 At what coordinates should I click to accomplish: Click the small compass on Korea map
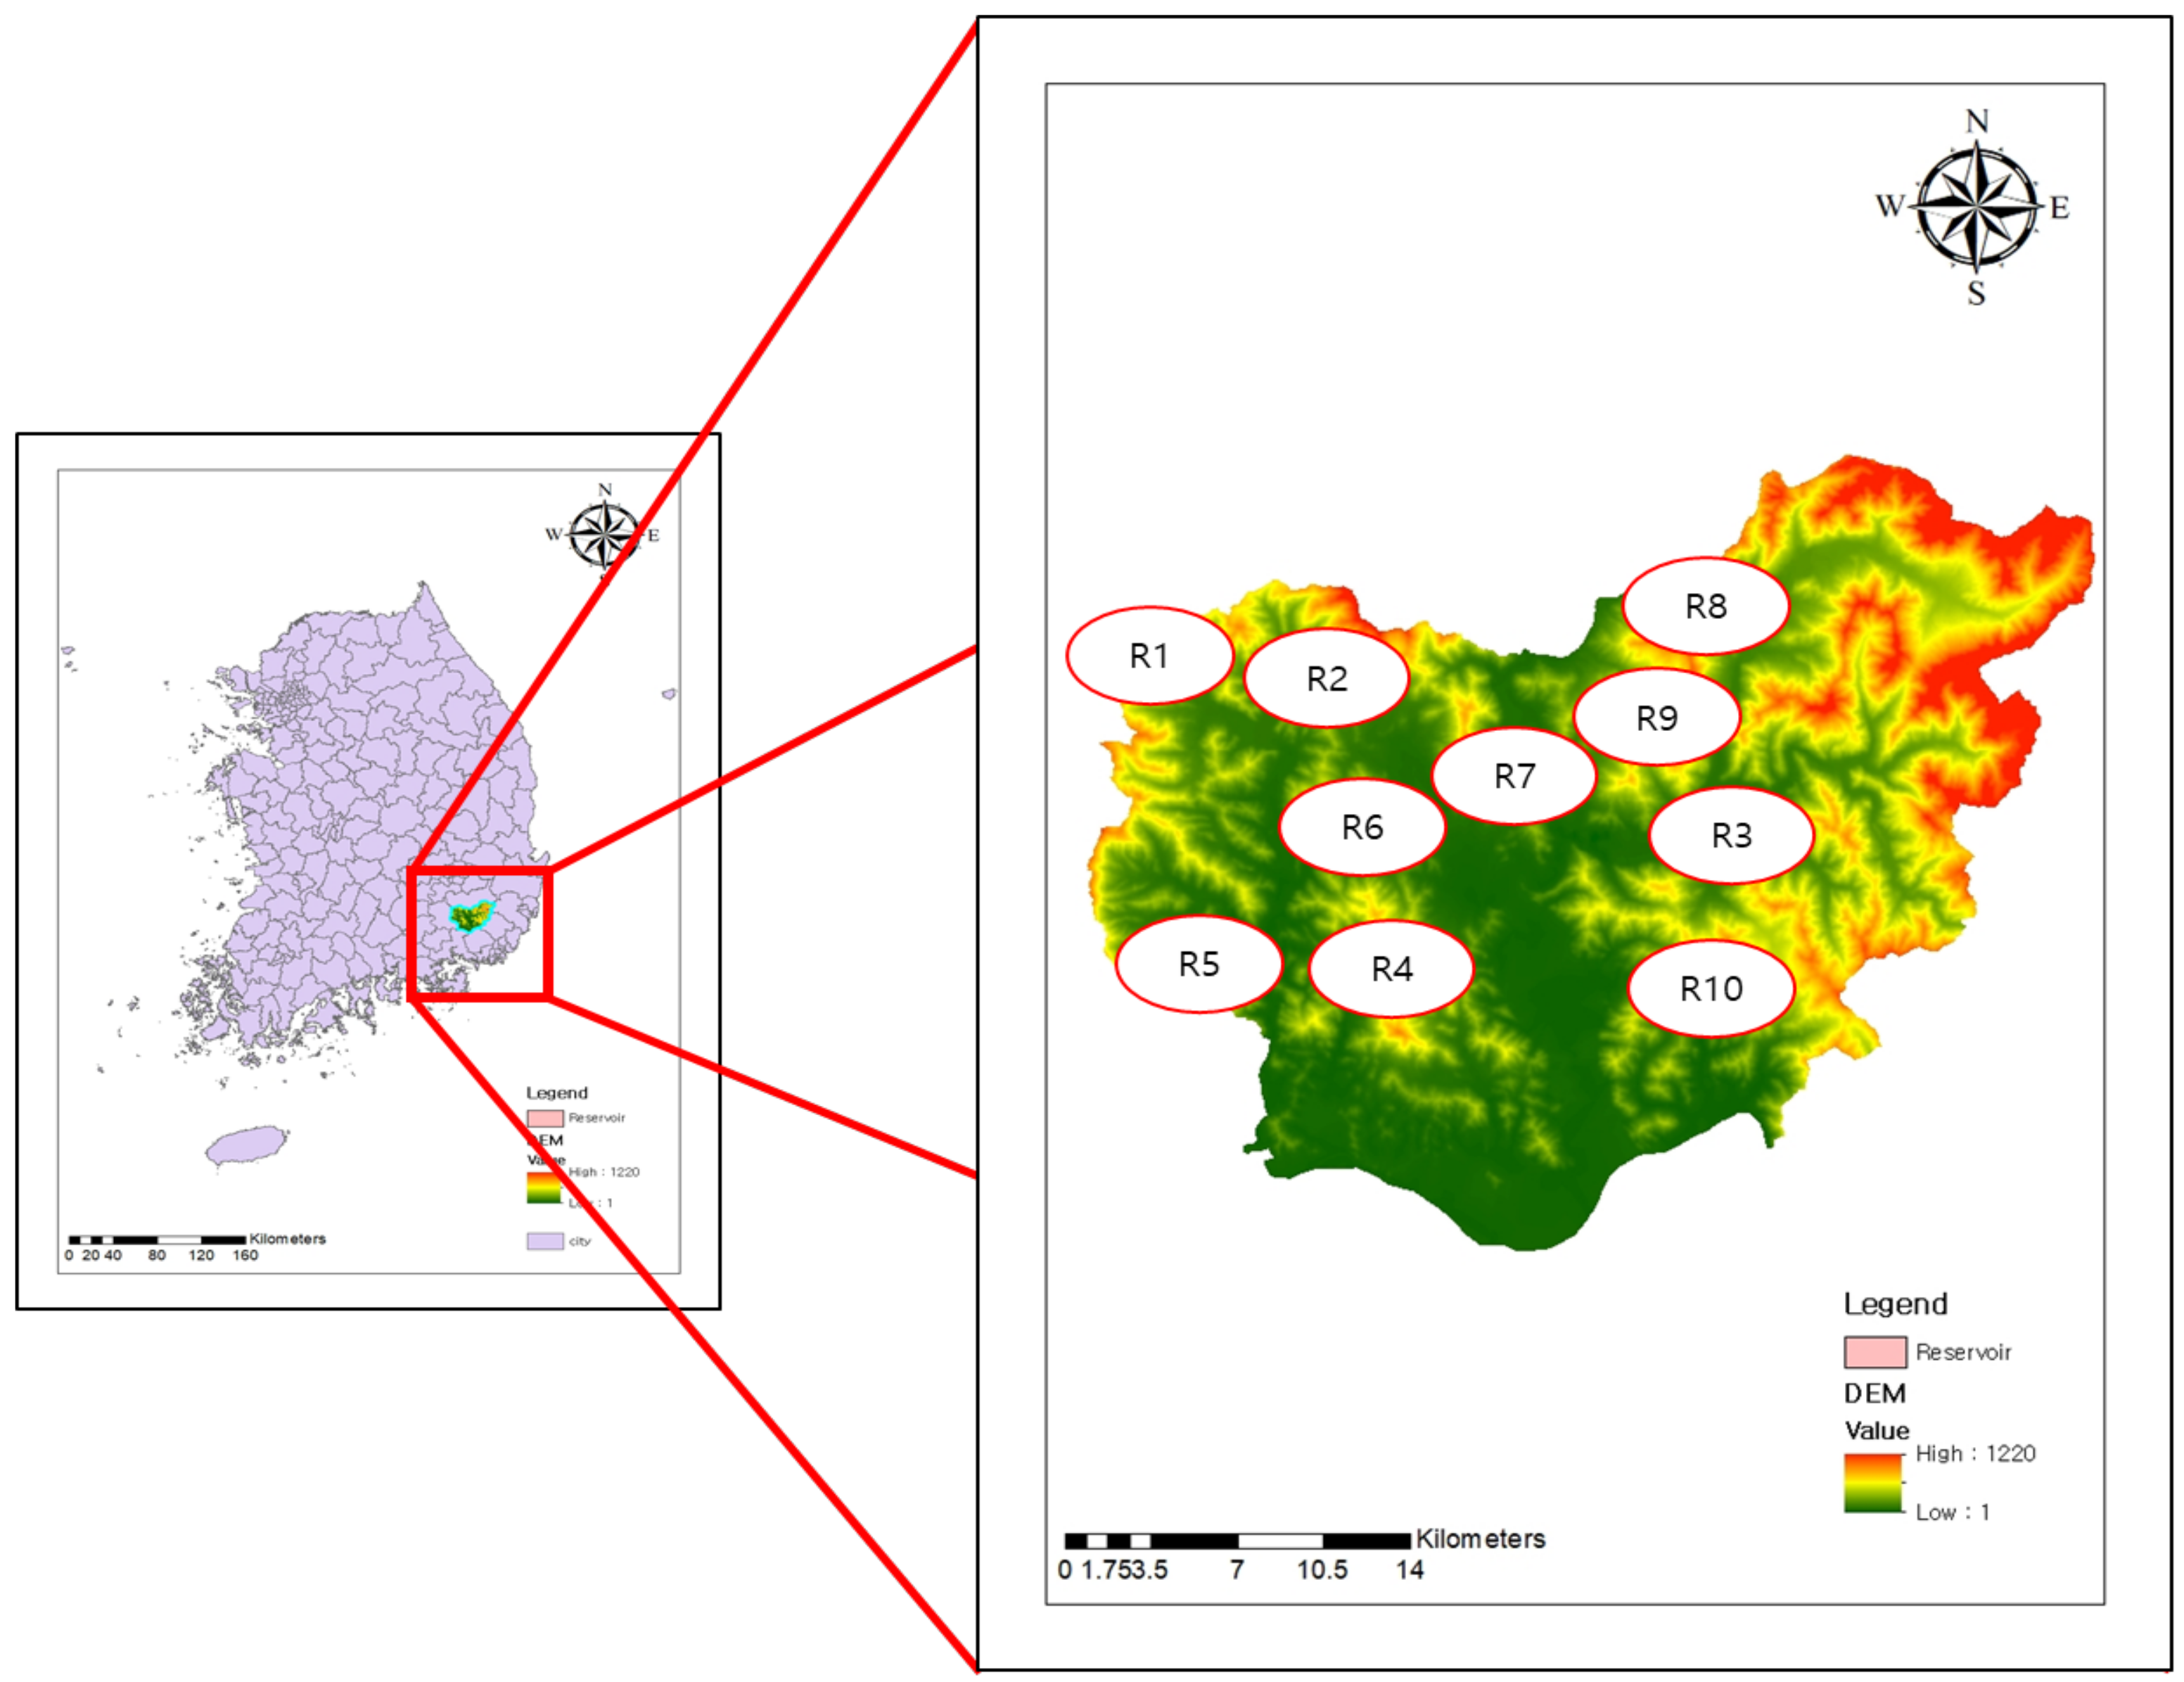point(604,534)
